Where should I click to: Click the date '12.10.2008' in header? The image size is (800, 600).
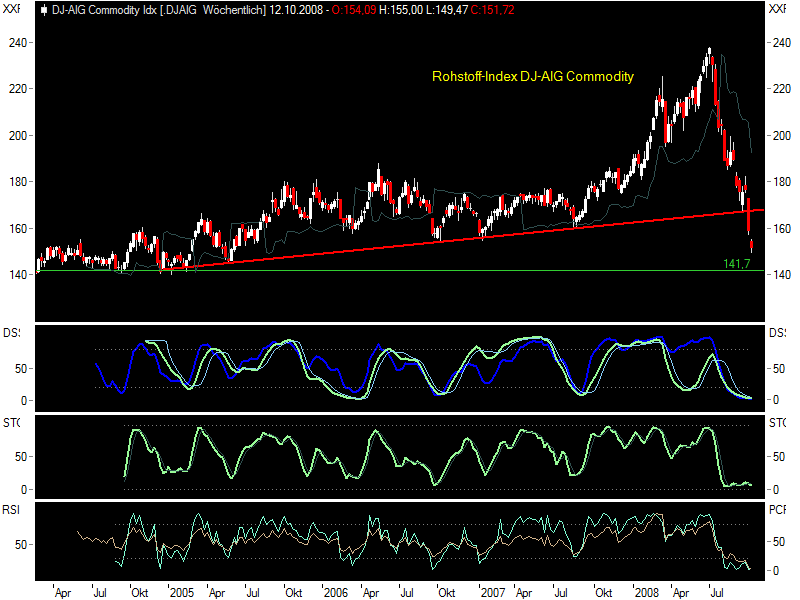(x=296, y=10)
